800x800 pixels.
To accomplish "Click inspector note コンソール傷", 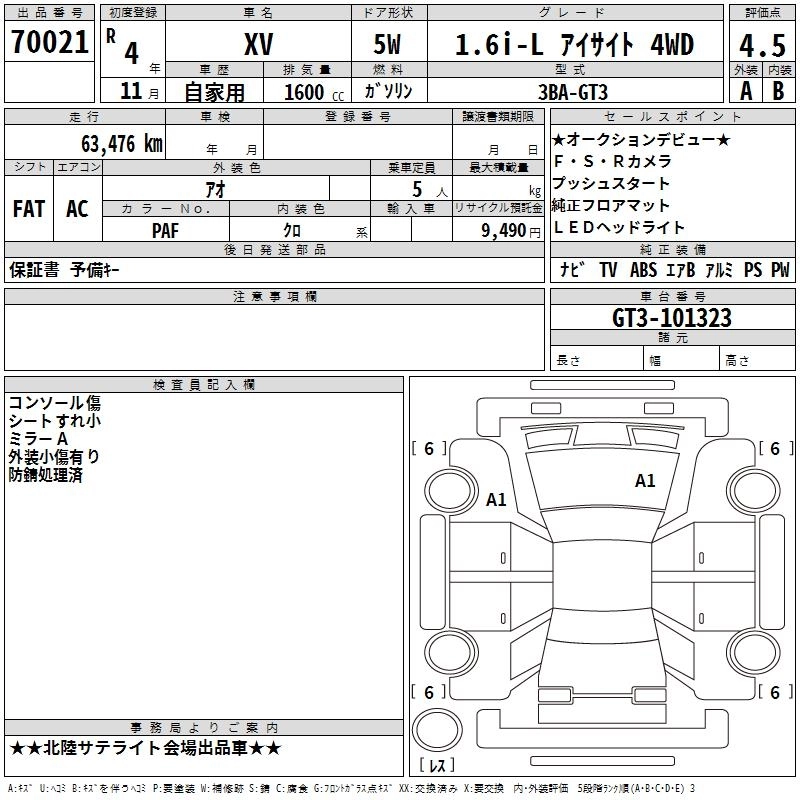I will 55,403.
